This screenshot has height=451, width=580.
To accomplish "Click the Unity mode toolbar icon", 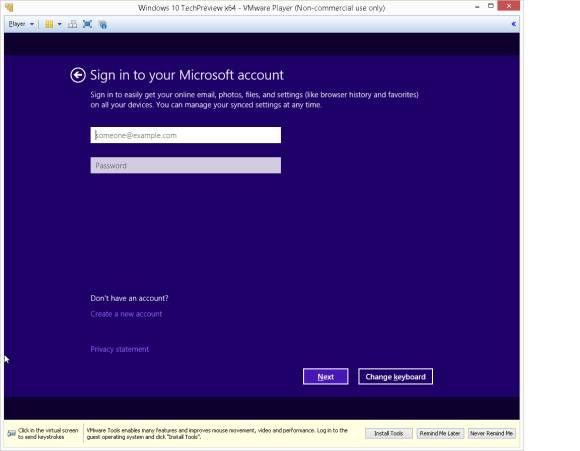I will click(103, 24).
